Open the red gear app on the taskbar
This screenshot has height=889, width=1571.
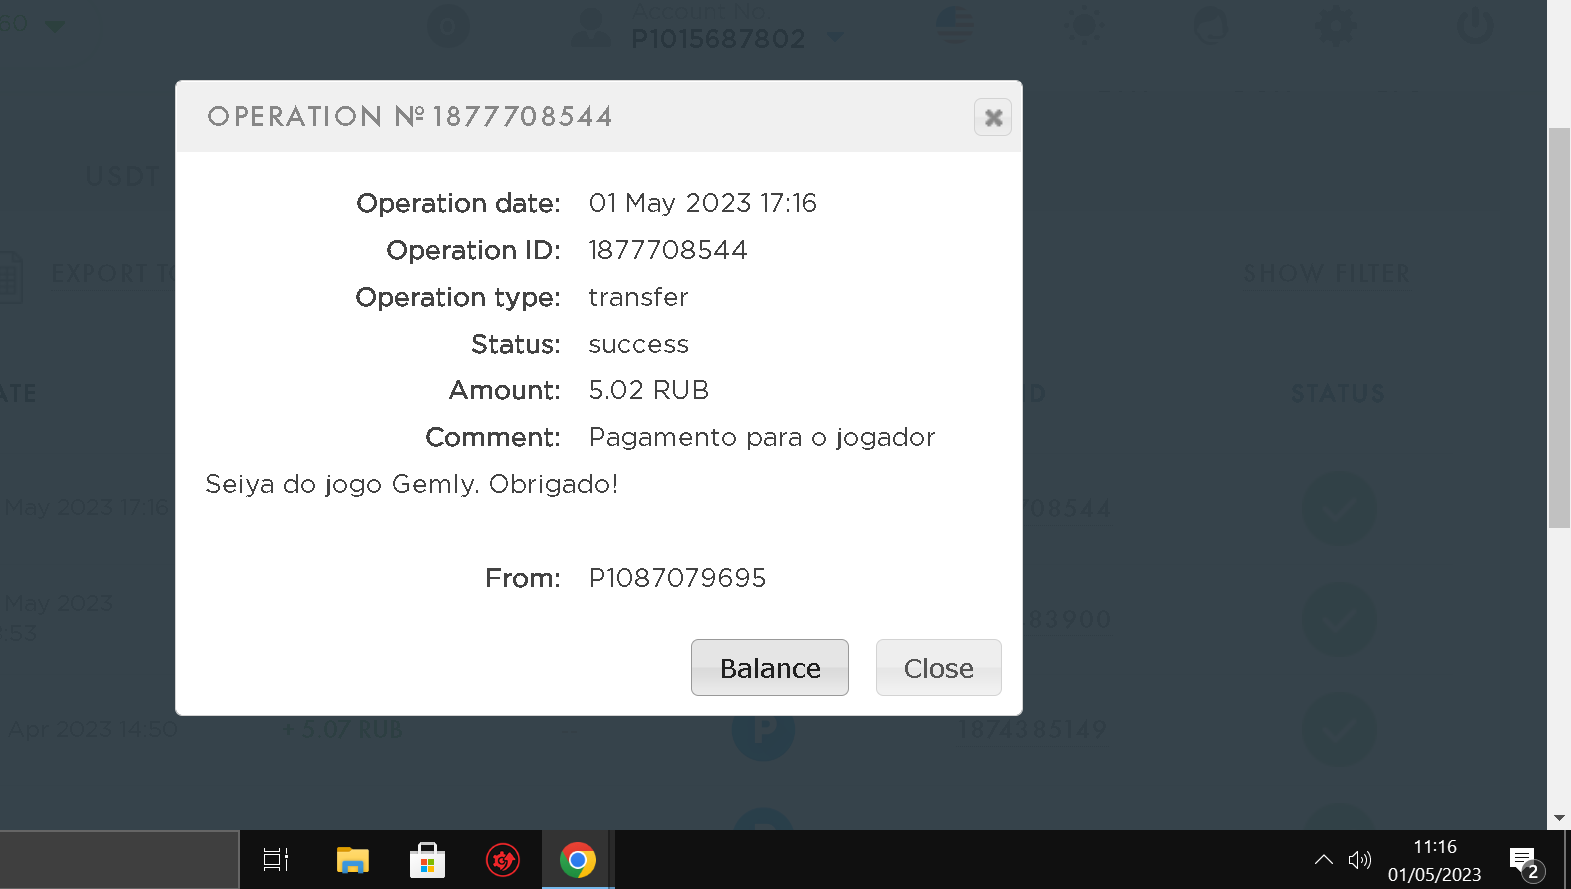[x=503, y=860]
